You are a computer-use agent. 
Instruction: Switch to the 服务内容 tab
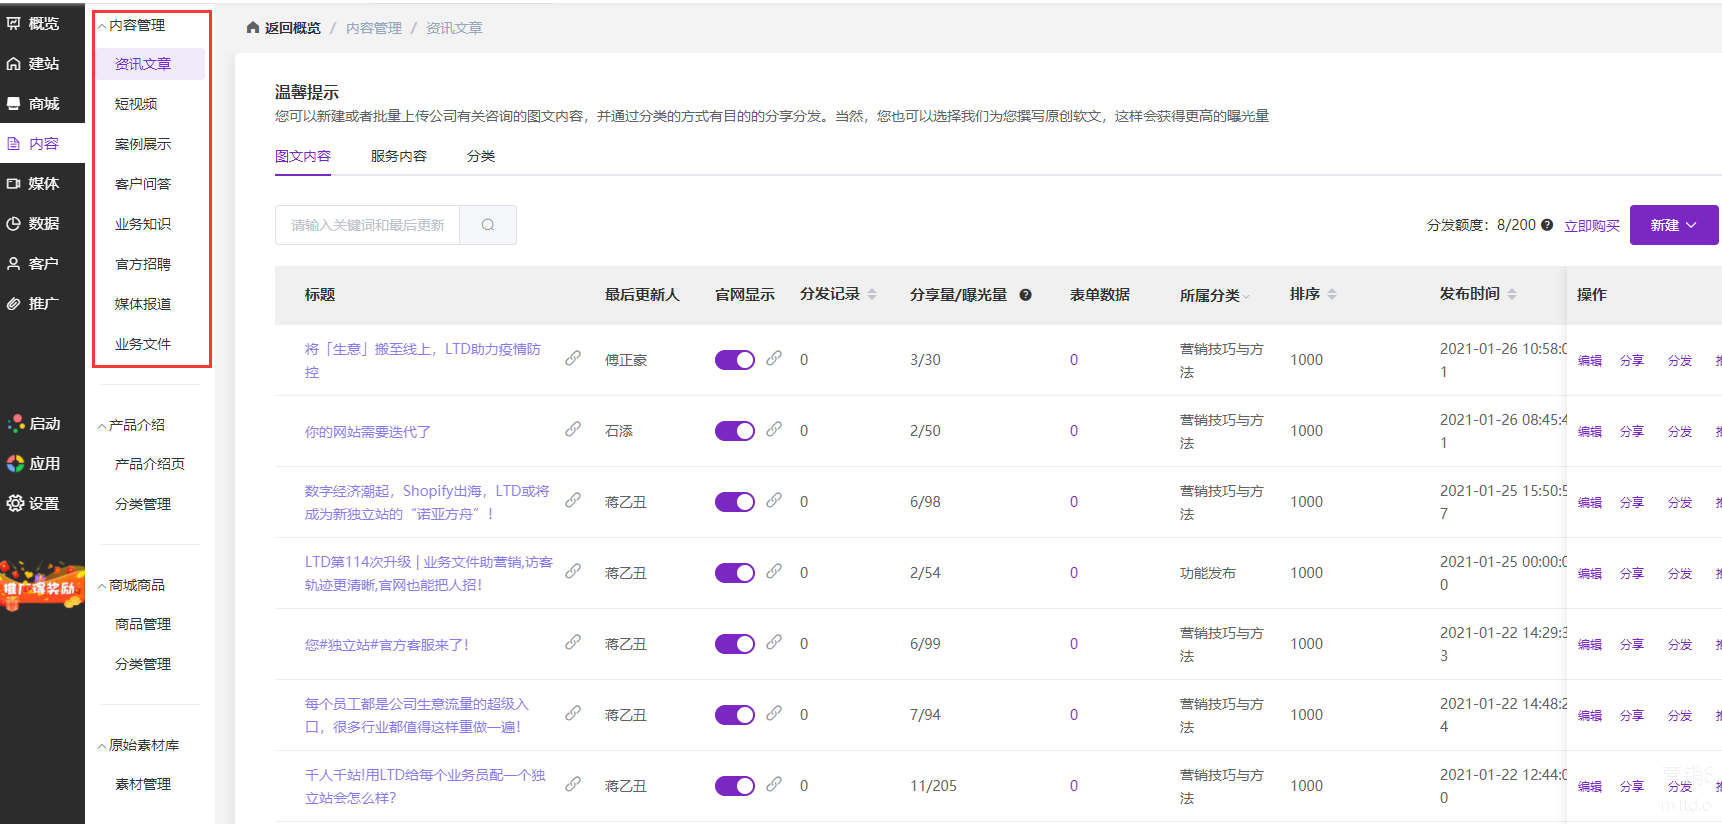pyautogui.click(x=398, y=156)
